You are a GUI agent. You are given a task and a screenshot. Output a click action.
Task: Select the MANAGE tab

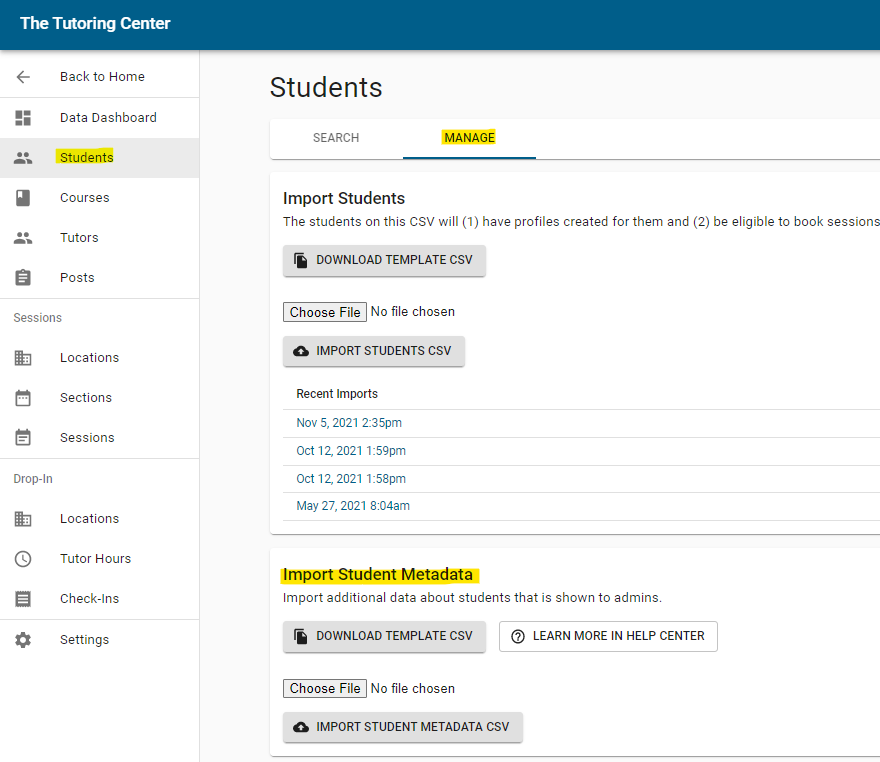pos(469,138)
